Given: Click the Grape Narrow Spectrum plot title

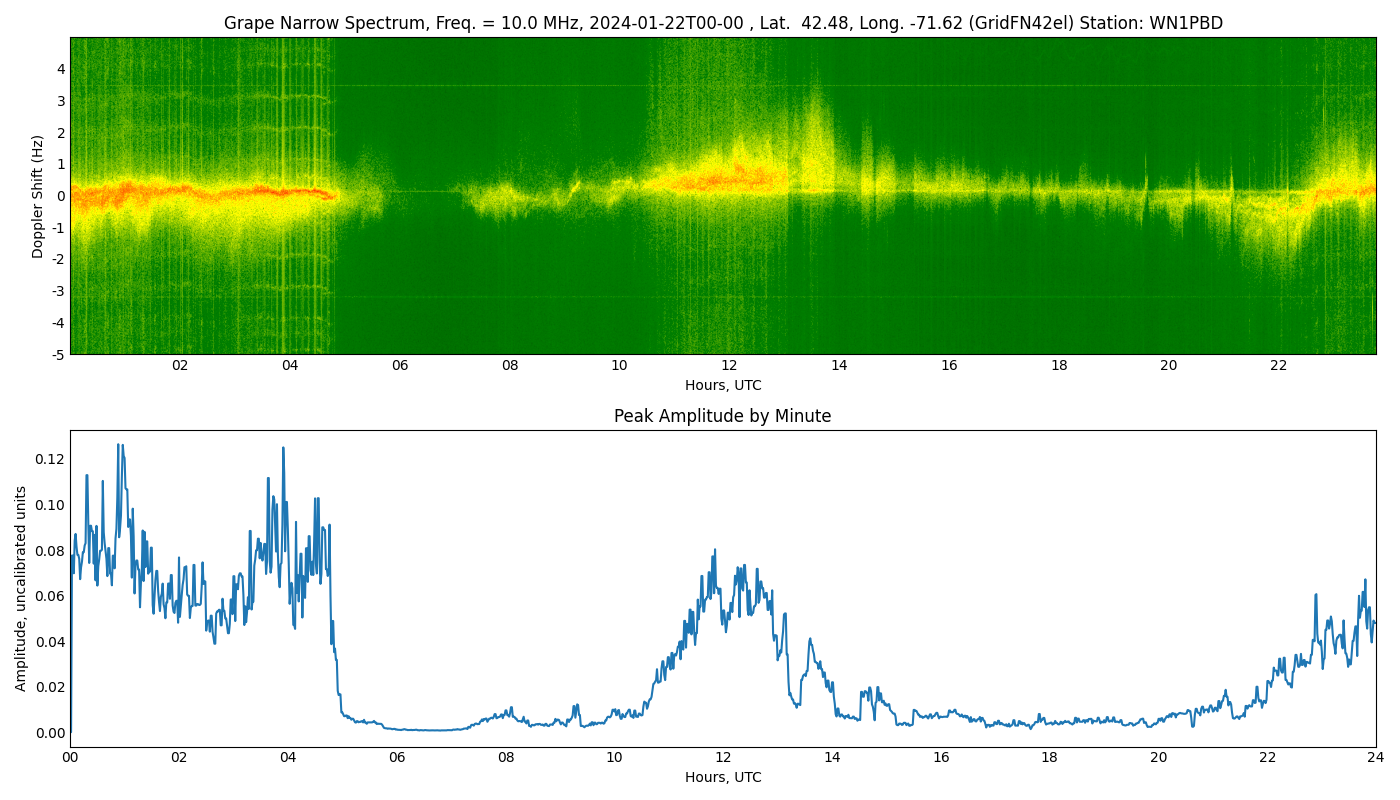Looking at the screenshot, I should pos(722,23).
